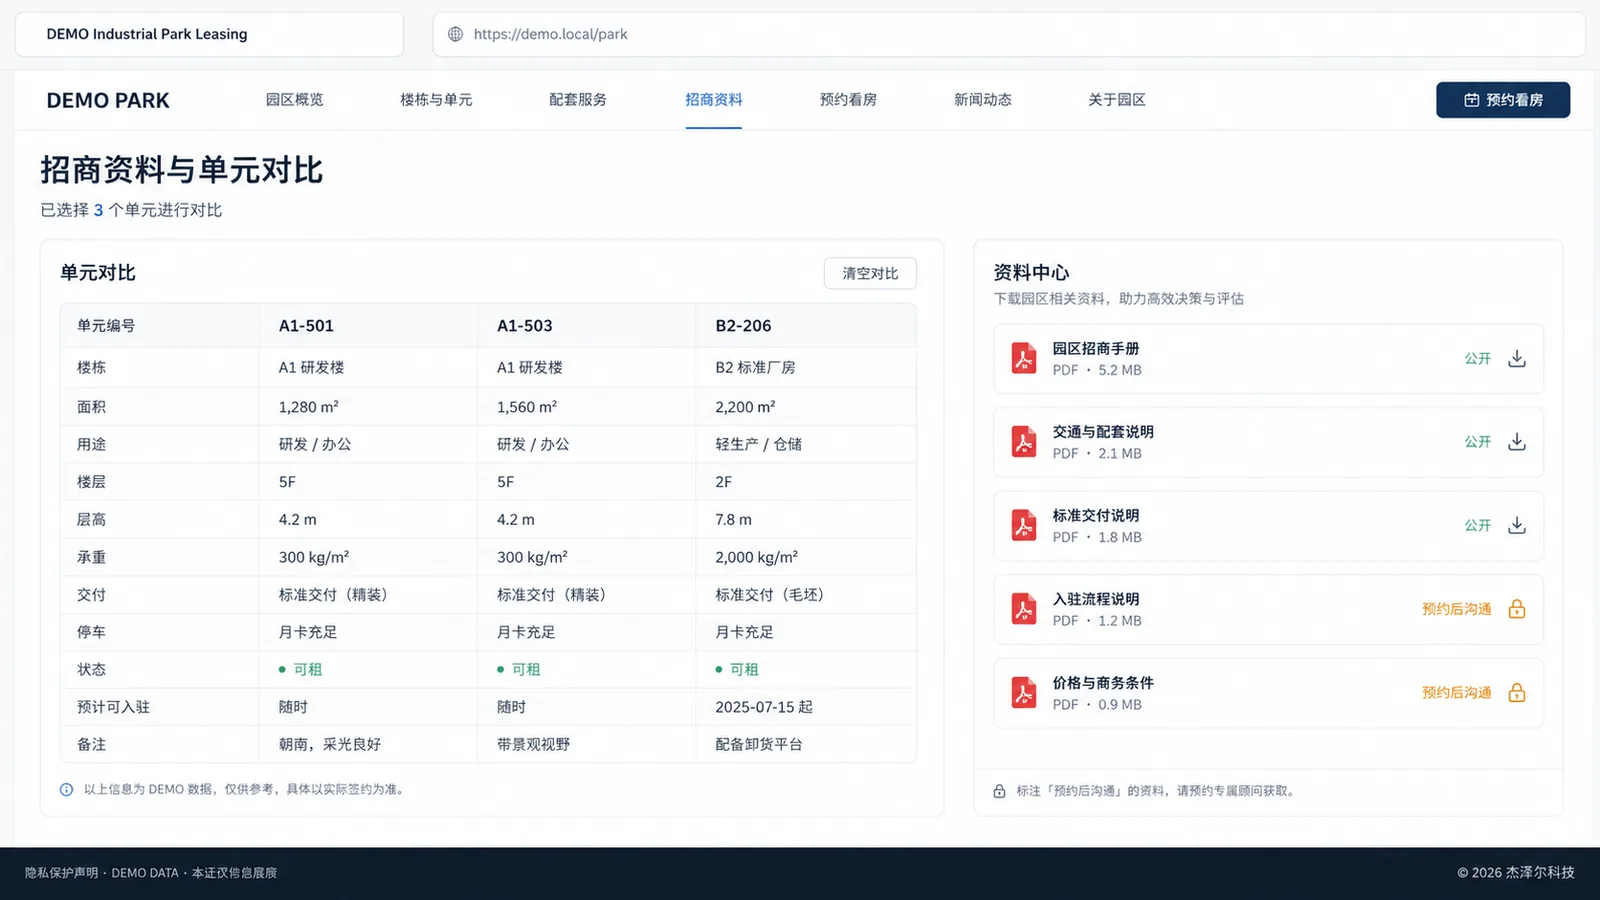
Task: Click the globe icon in address bar
Action: [x=455, y=34]
